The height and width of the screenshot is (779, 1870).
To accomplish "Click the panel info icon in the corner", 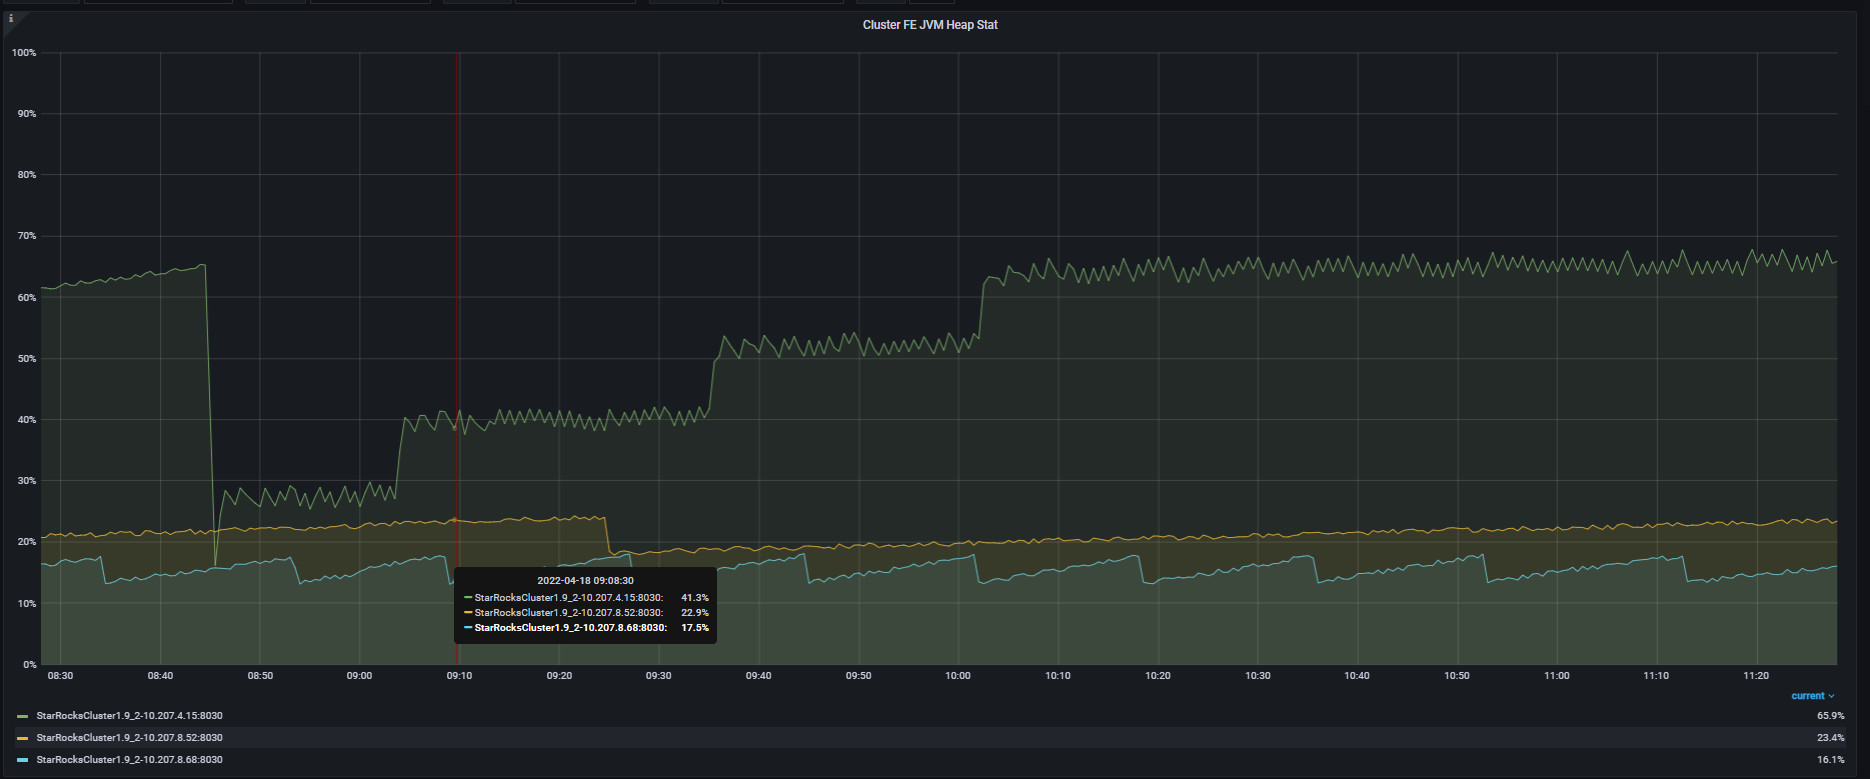I will point(11,19).
